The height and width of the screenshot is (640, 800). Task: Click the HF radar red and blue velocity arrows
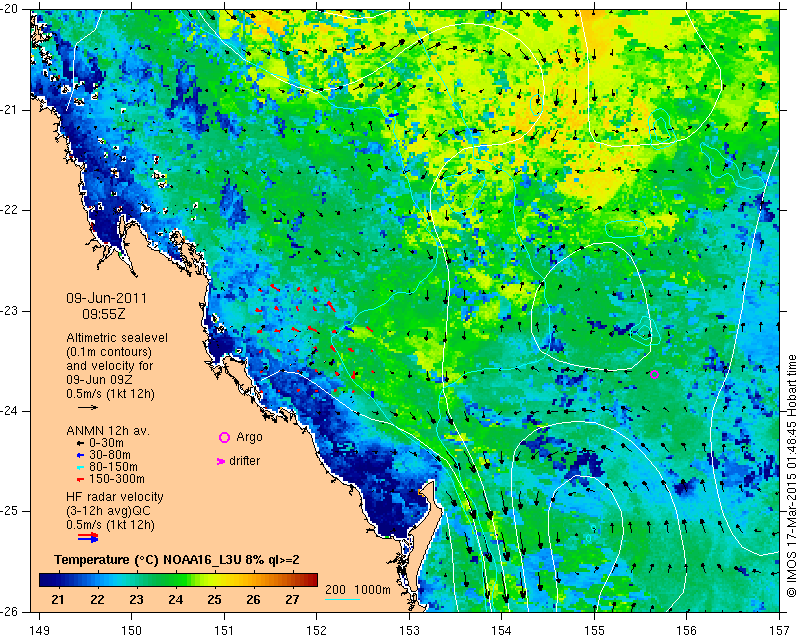pos(88,537)
